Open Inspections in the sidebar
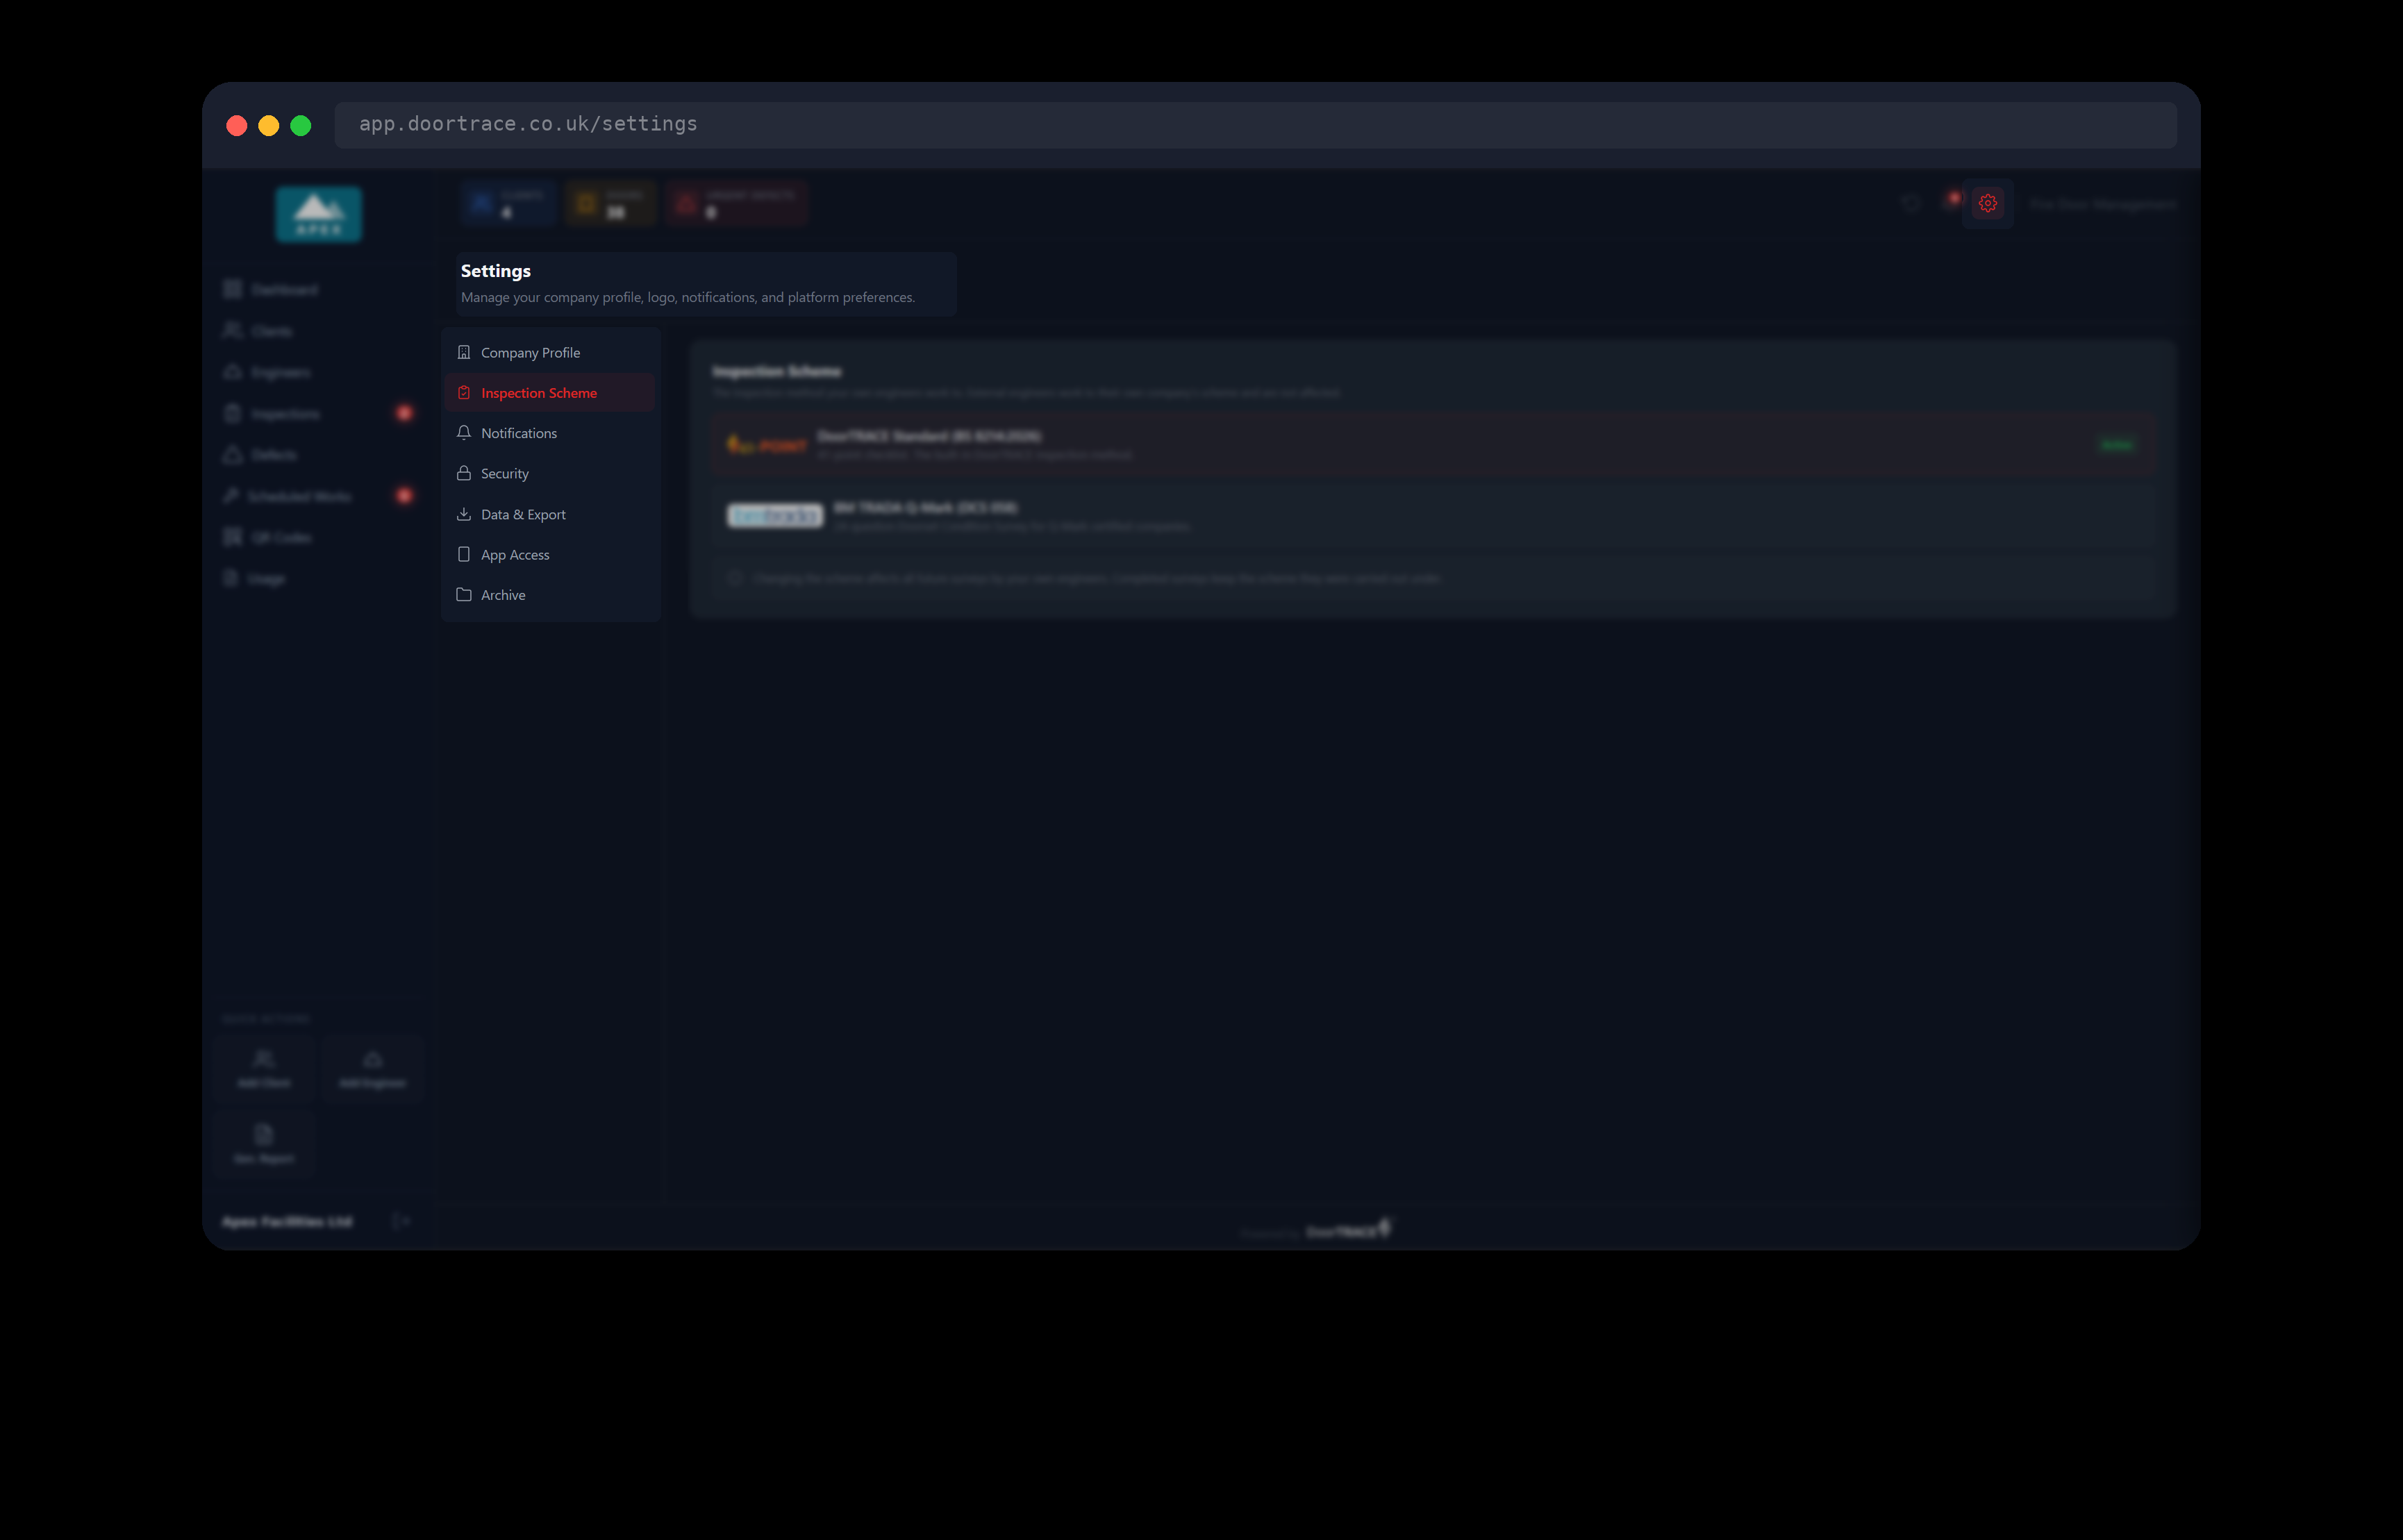Screen dimensions: 2403x1540 pos(318,414)
